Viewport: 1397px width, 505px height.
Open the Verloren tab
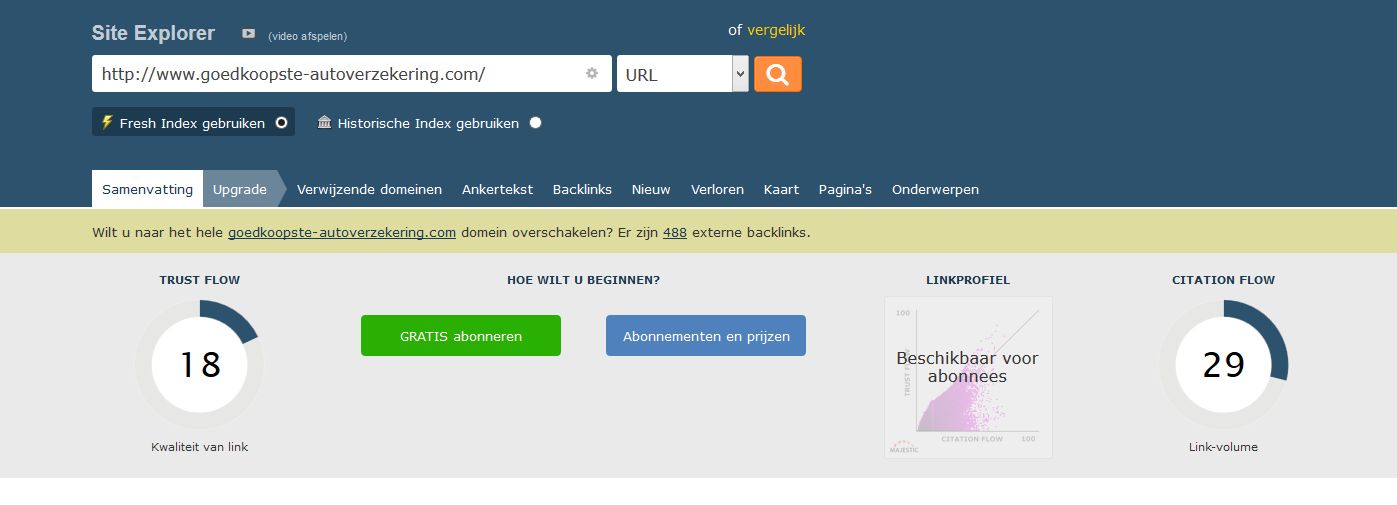717,189
